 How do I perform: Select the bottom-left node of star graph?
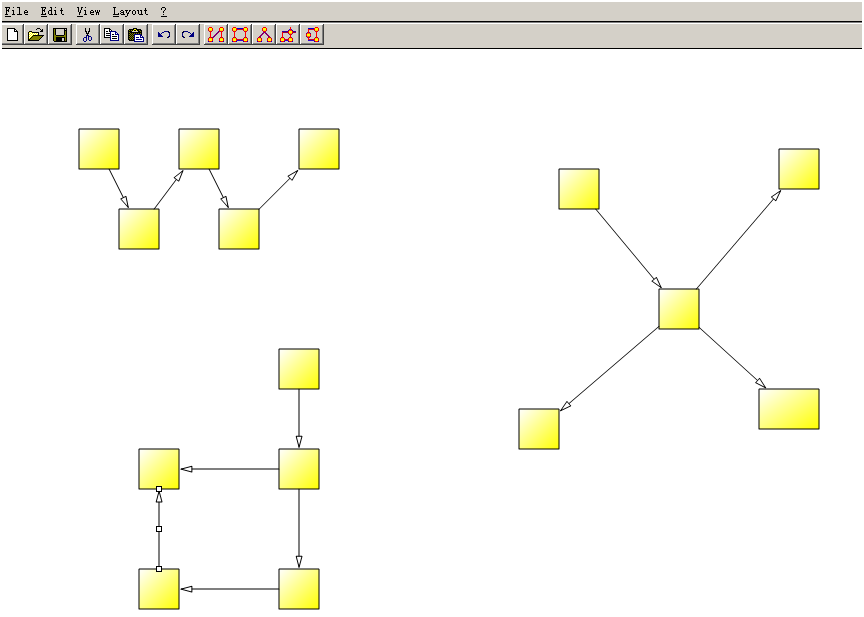[539, 429]
